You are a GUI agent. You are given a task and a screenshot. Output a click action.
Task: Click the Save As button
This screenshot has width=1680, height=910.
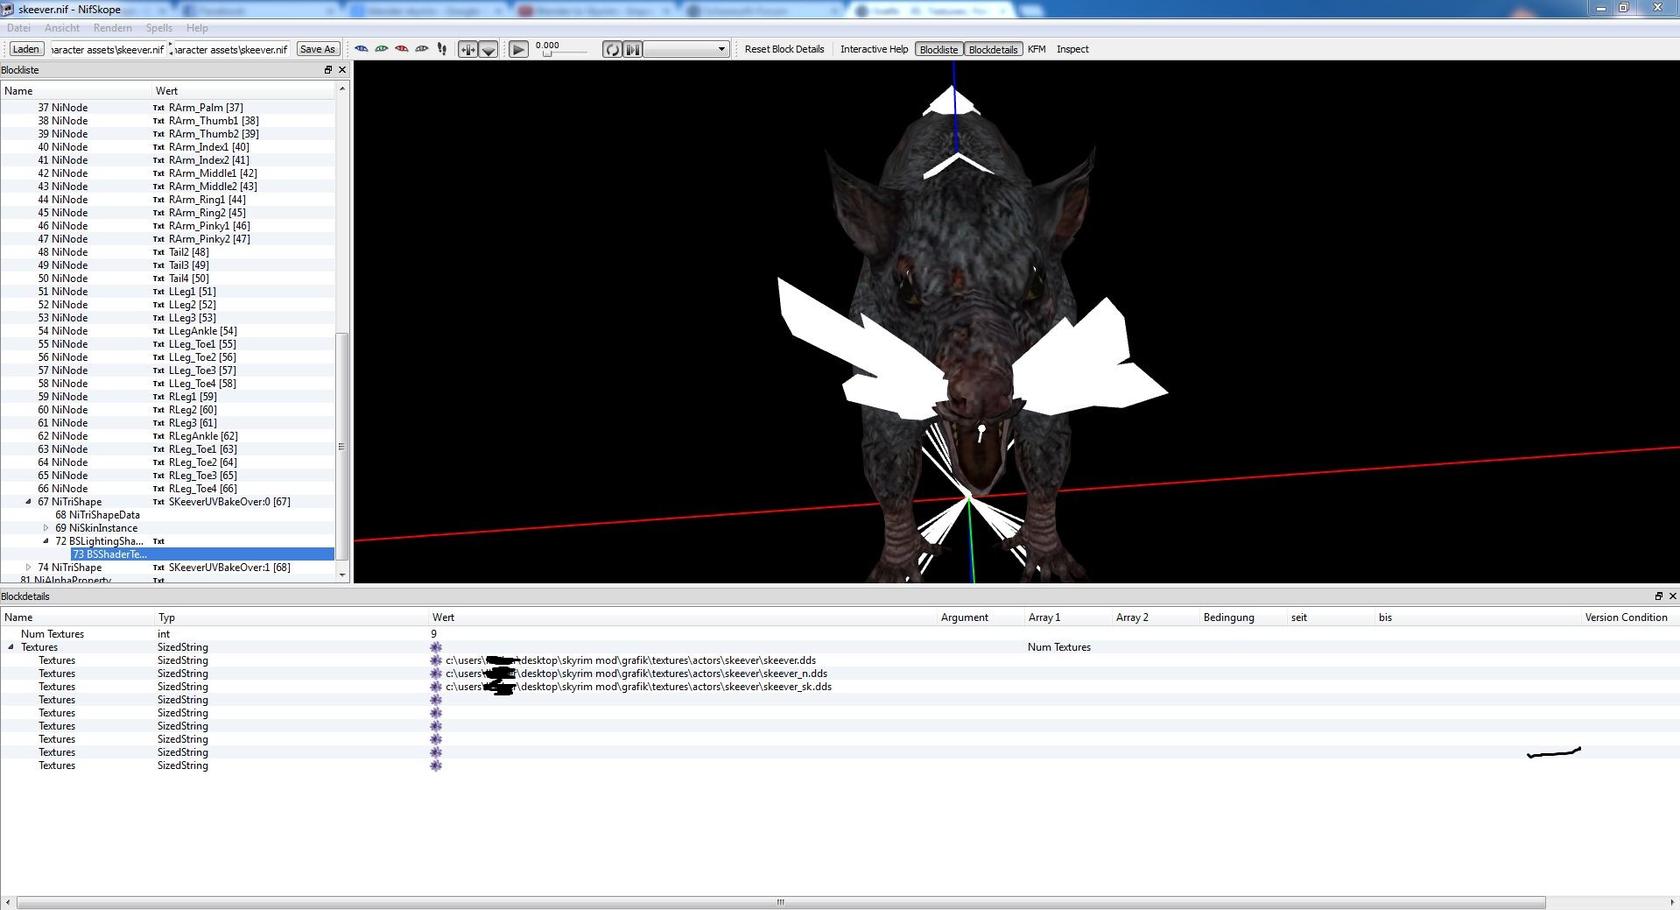[318, 49]
